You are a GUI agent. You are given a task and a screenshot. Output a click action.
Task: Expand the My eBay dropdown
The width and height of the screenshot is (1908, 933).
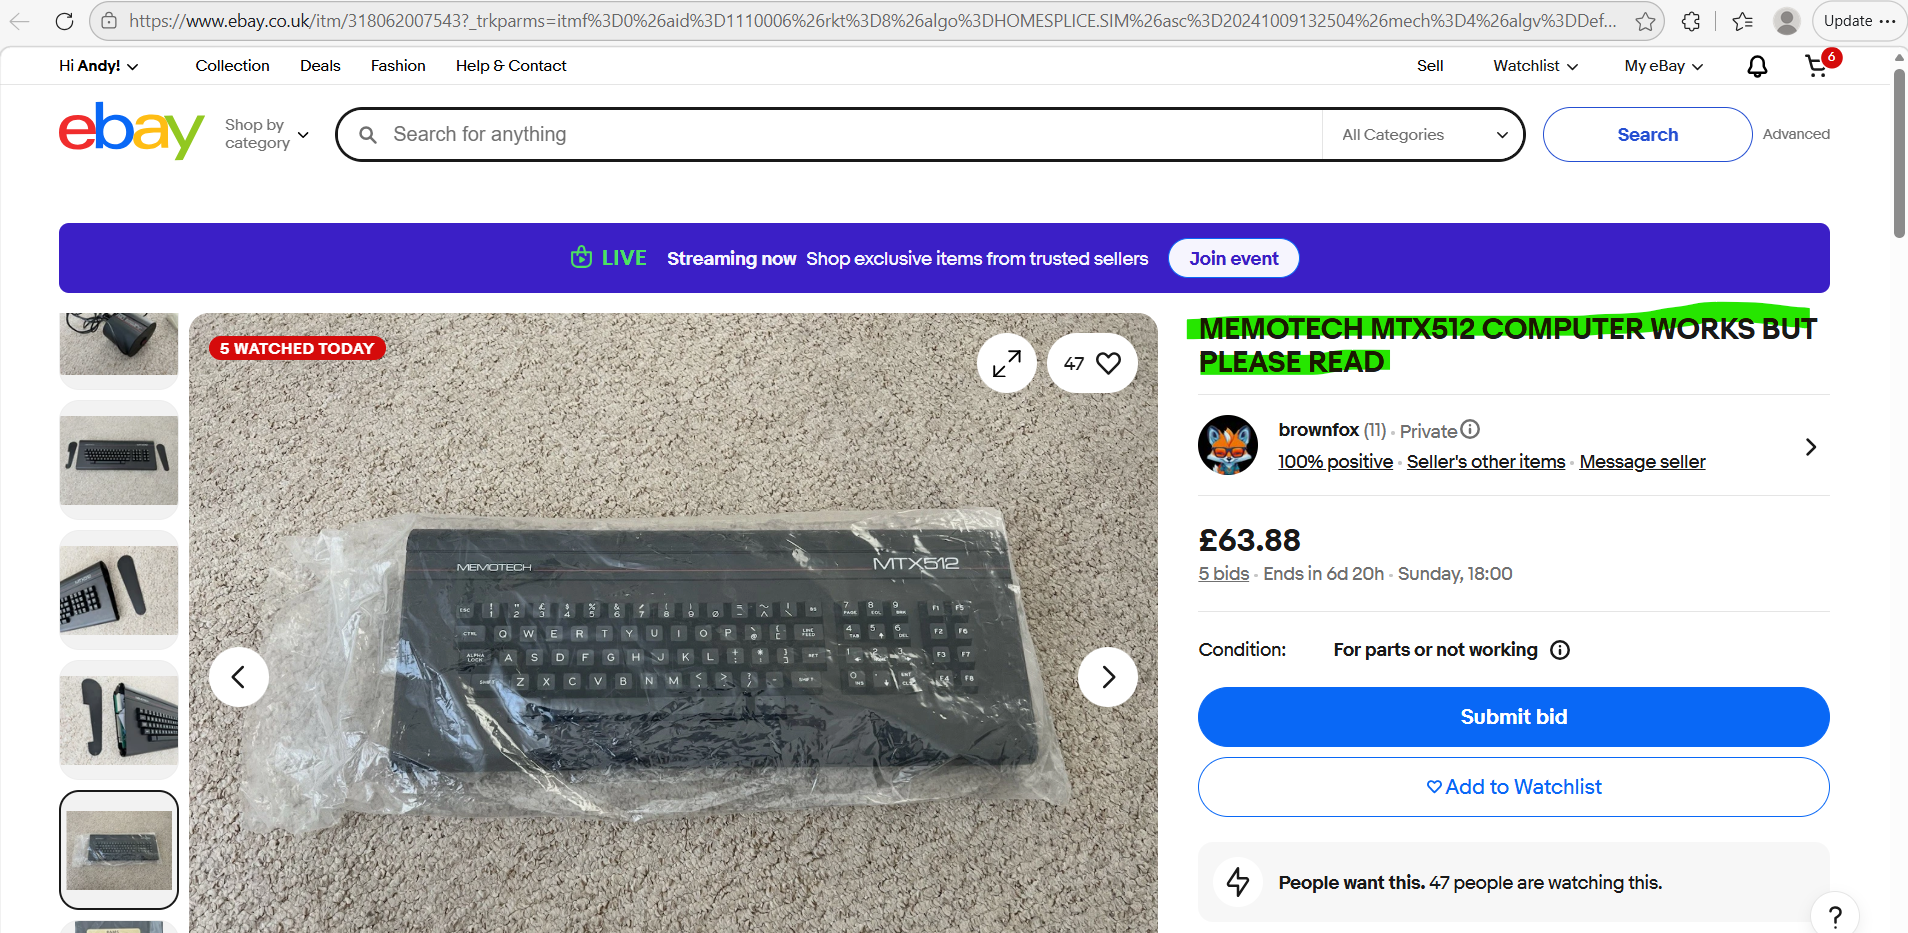[1663, 66]
